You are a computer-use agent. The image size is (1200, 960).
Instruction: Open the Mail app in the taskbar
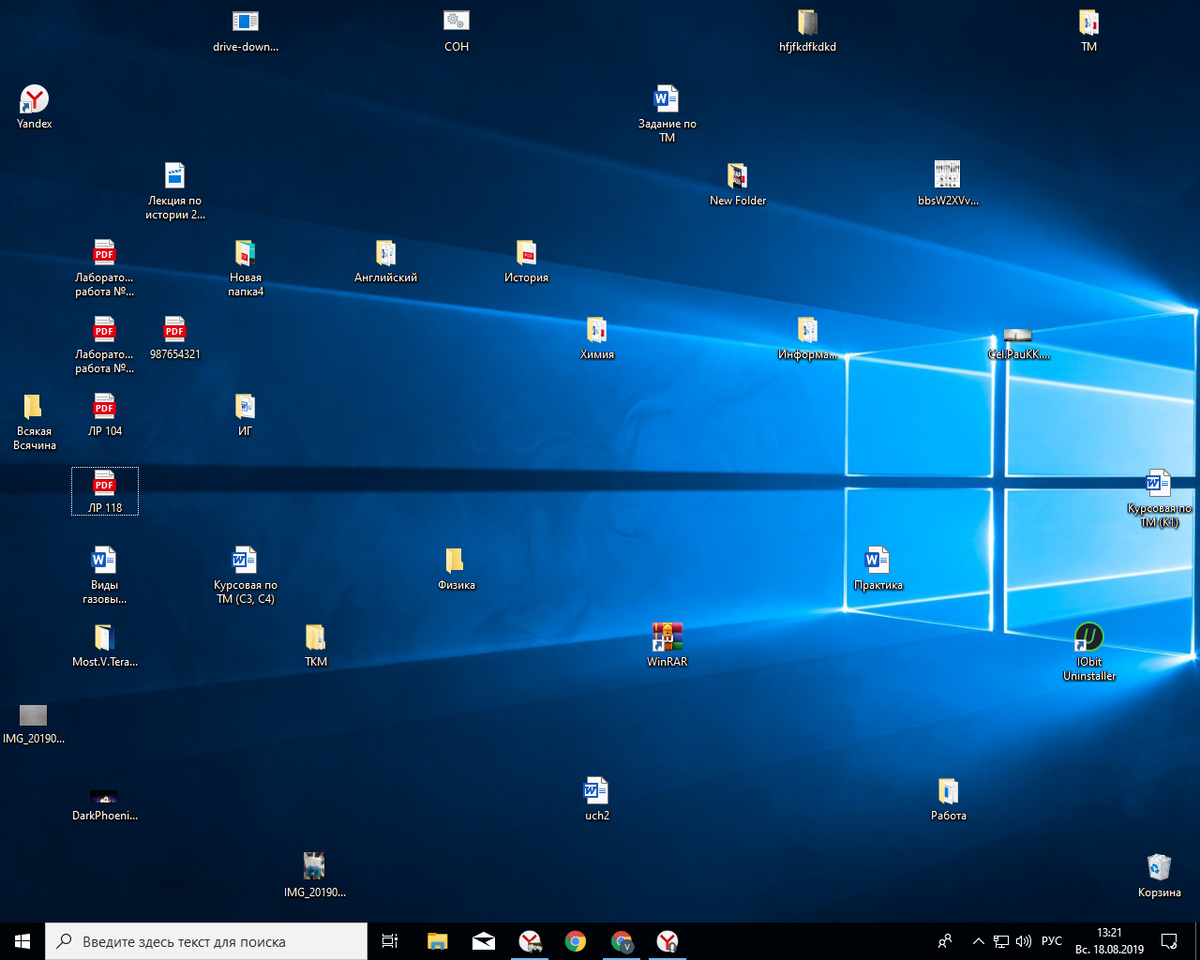tap(483, 941)
